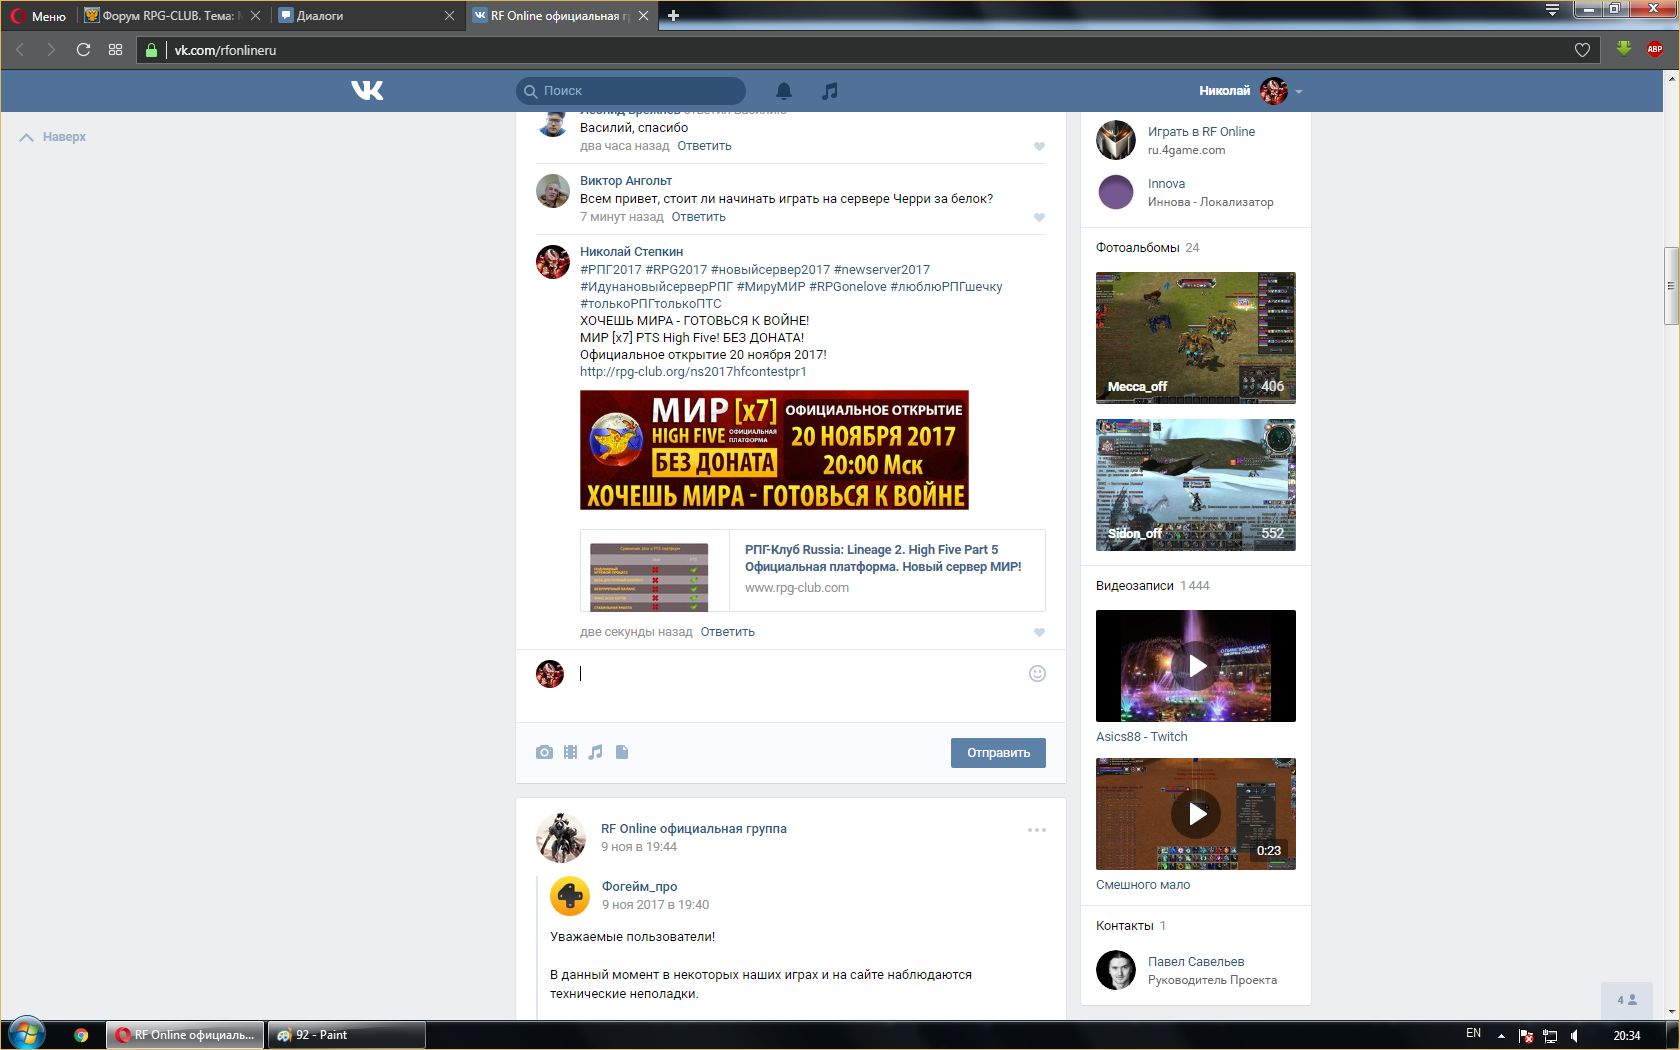Attach a photo with camera icon
Viewport: 1680px width, 1050px height.
(544, 753)
